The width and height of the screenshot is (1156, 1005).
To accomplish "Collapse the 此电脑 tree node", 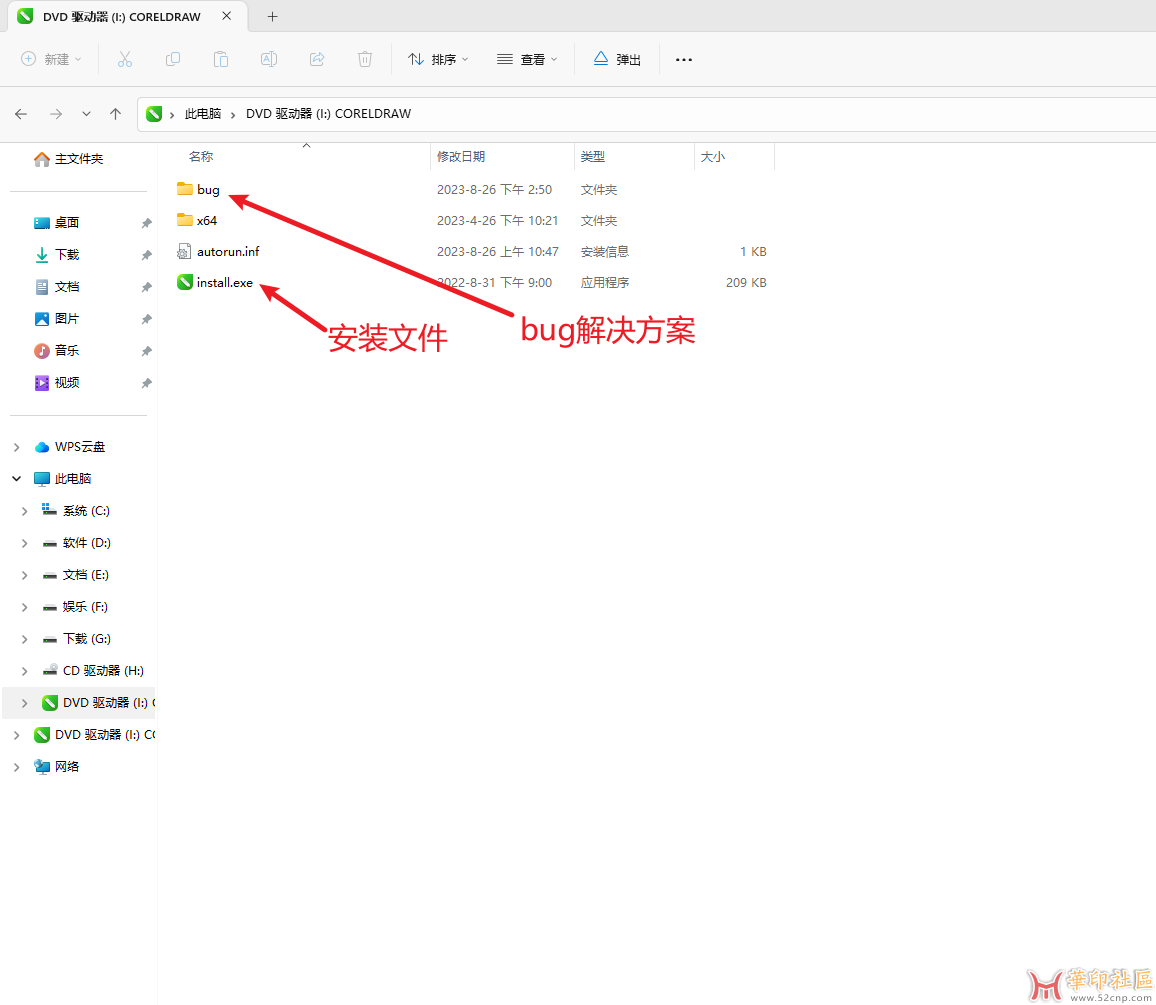I will (x=16, y=479).
